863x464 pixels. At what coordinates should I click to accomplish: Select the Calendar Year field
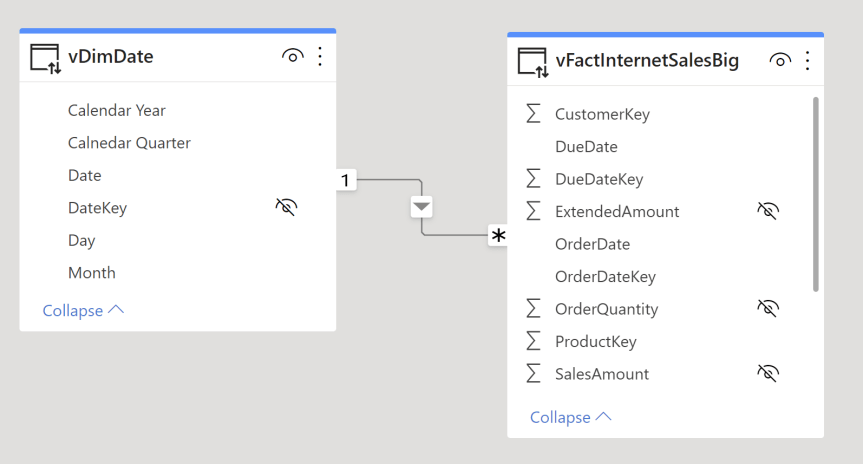tap(116, 110)
